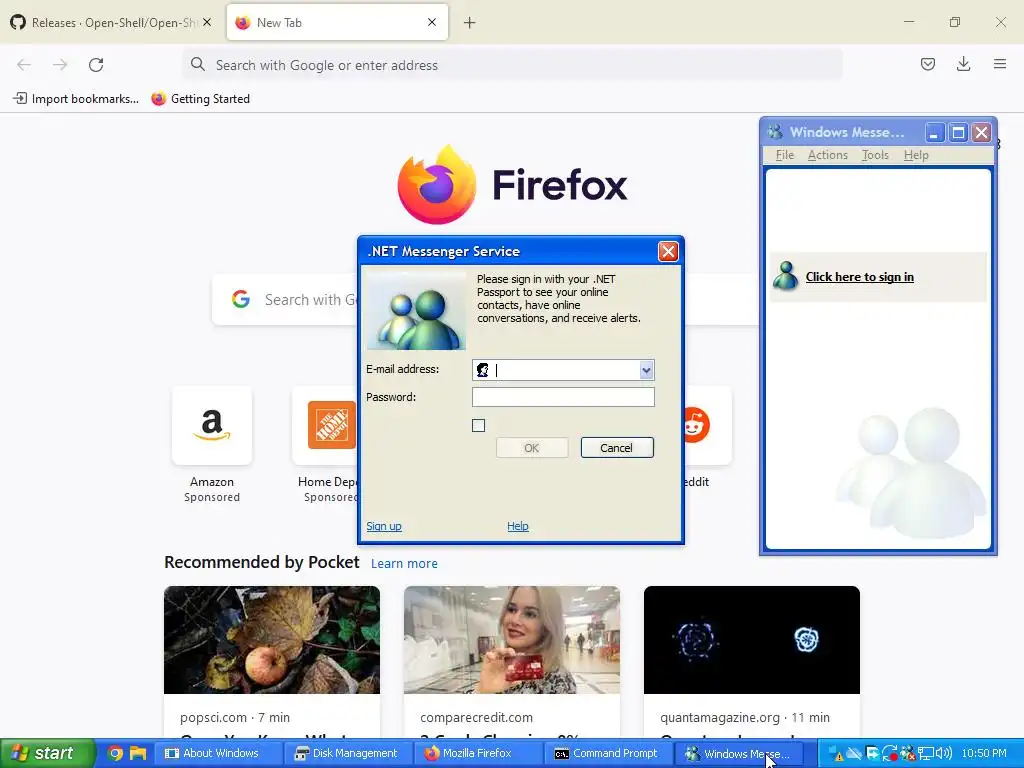Open the Help menu in Windows Messenger
Viewport: 1024px width, 768px height.
(916, 155)
